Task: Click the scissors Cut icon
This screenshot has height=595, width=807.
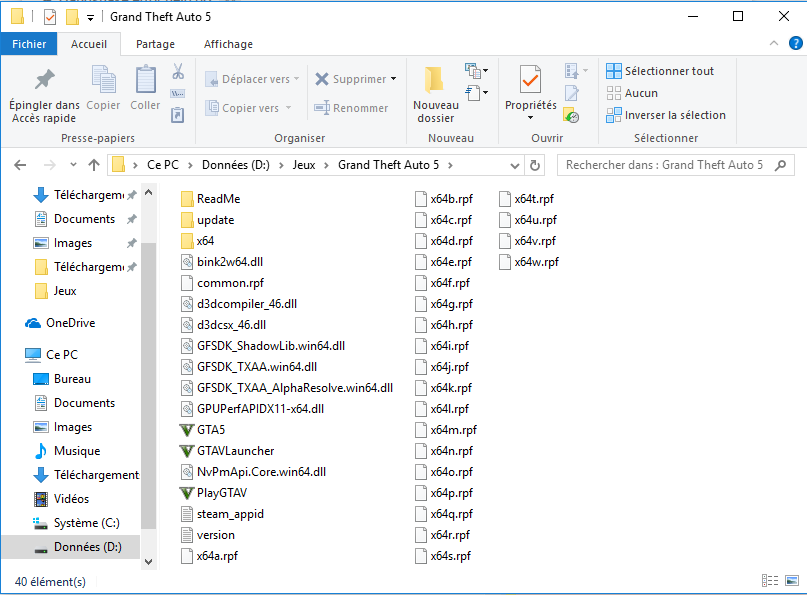Action: coord(178,71)
